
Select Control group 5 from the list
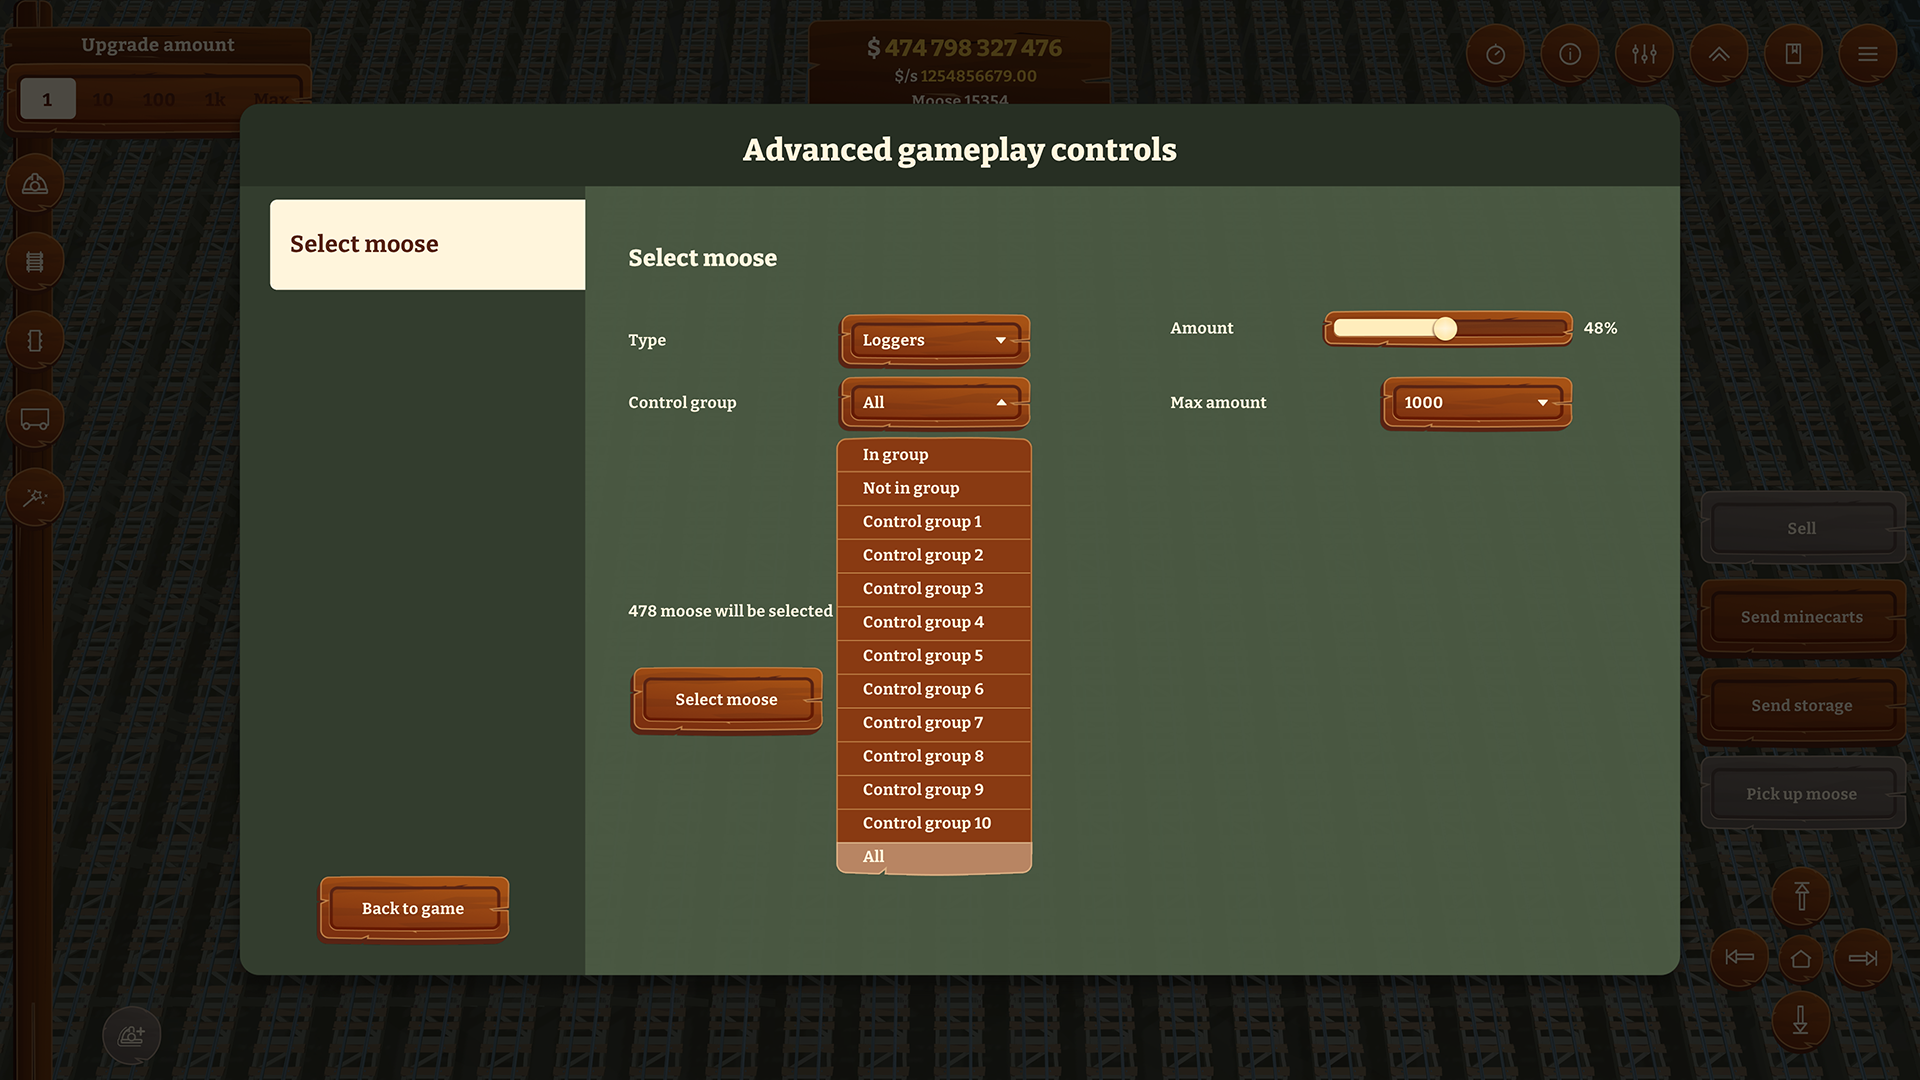(922, 655)
